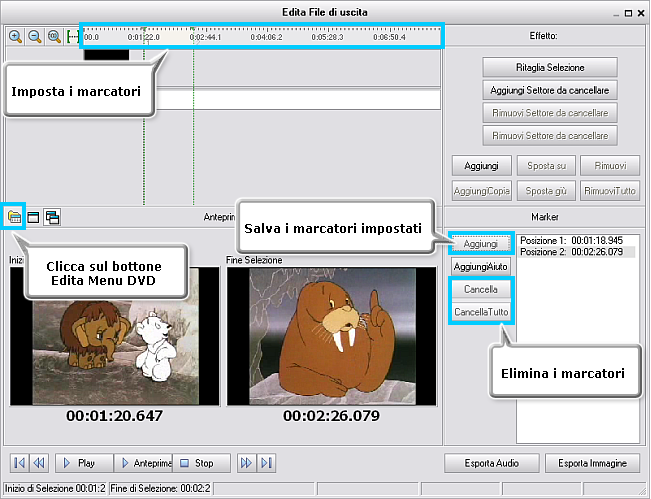Jump to the end of the video
The height and width of the screenshot is (499, 651).
(x=266, y=463)
